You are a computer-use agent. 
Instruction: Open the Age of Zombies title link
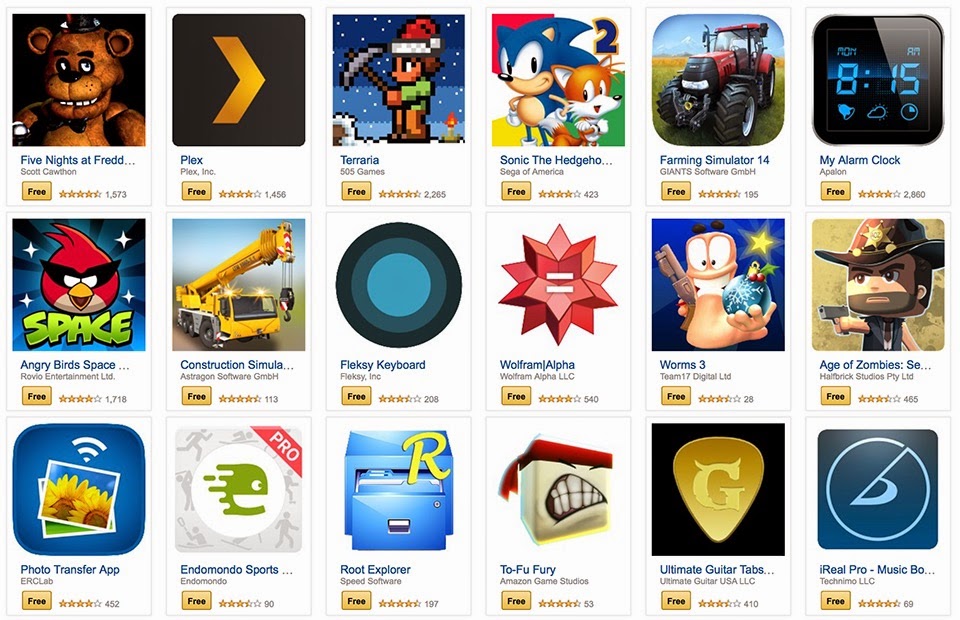coord(876,365)
